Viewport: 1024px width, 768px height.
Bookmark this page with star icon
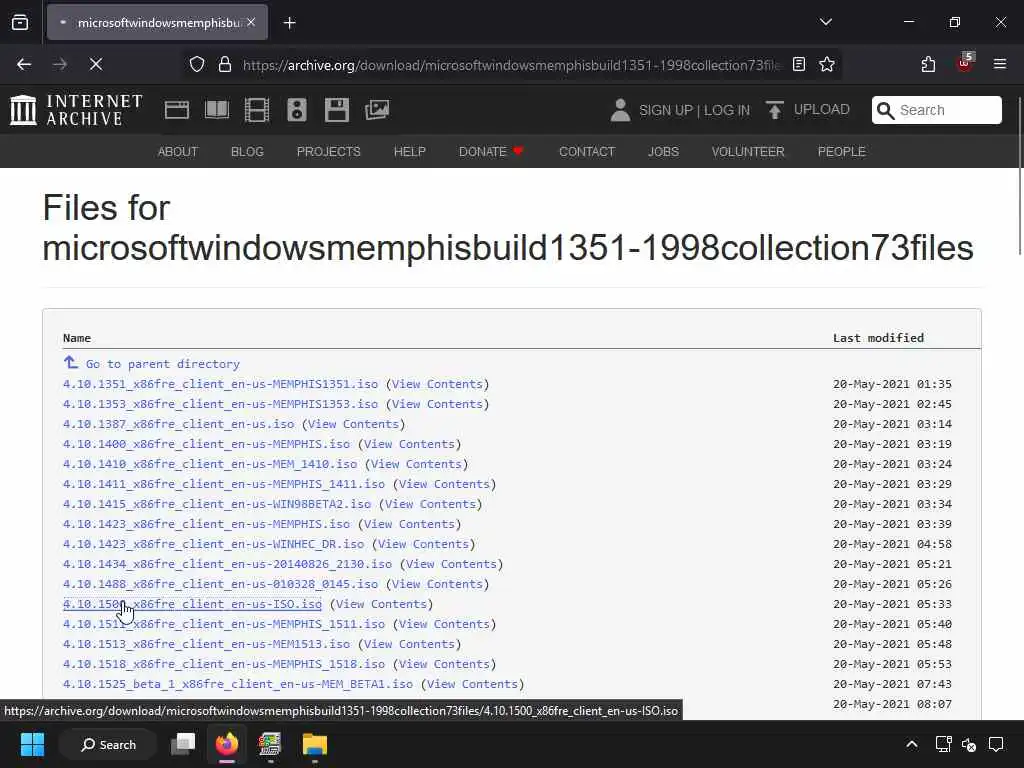click(827, 64)
